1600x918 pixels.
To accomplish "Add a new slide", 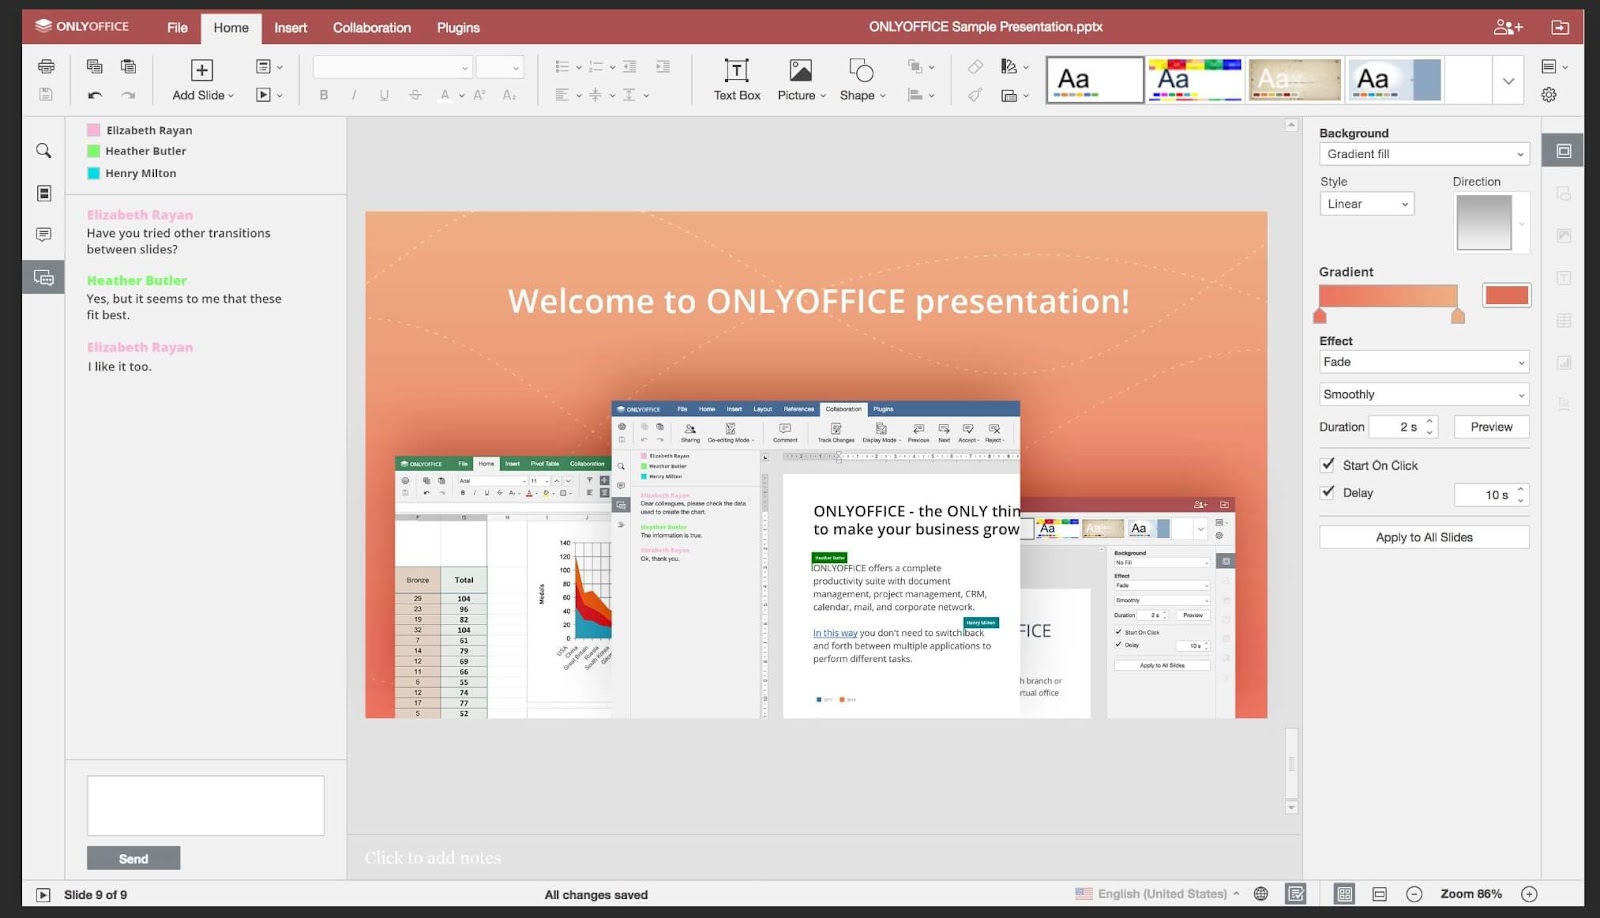I will coord(202,80).
